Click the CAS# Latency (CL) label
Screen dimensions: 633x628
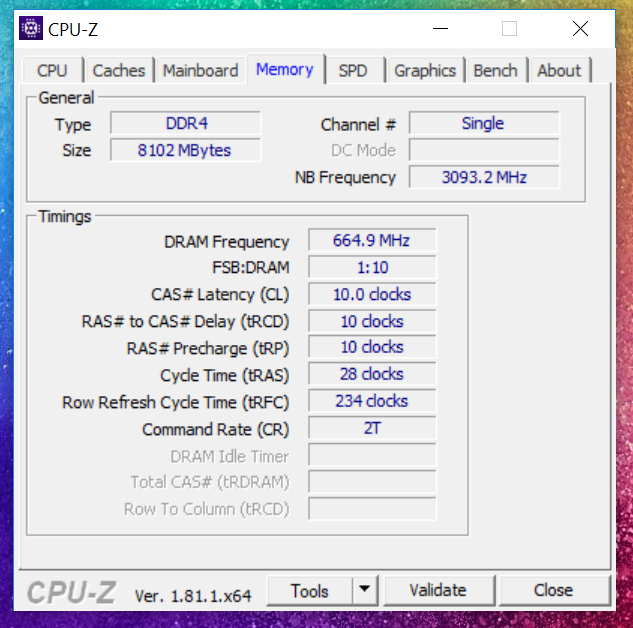point(220,295)
